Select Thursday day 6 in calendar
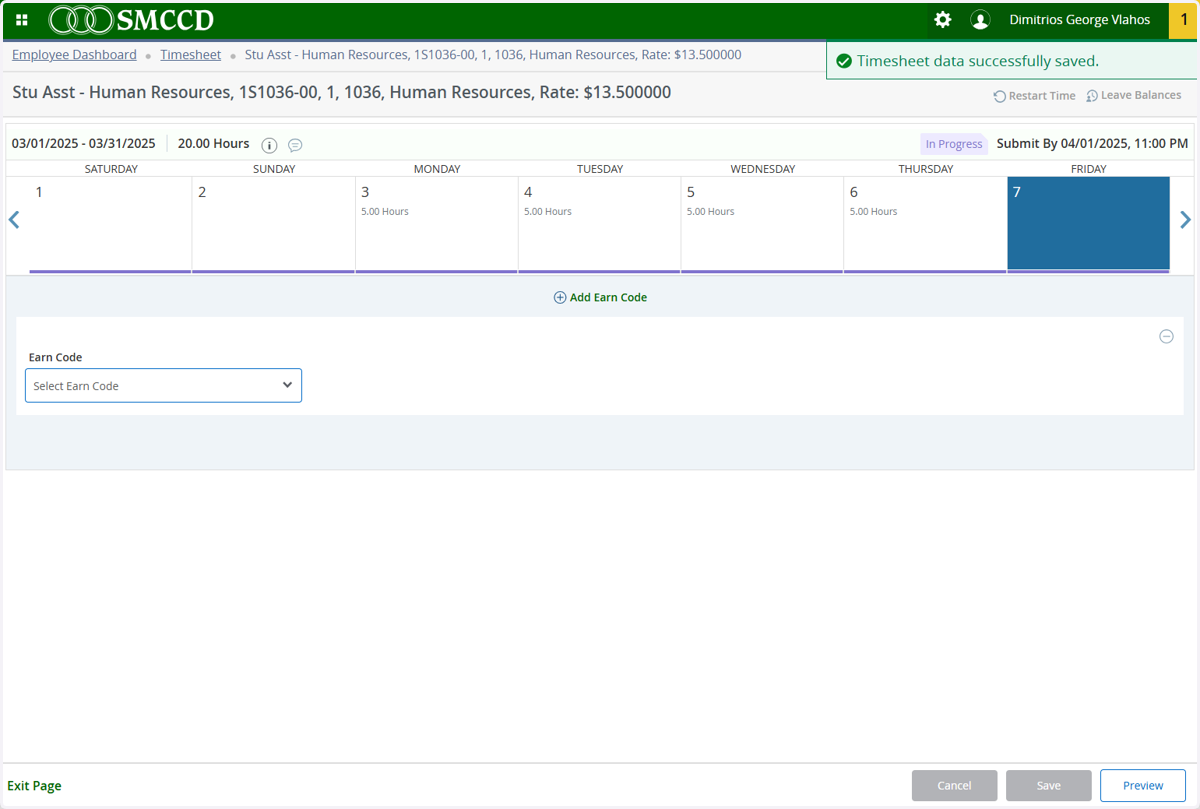Image resolution: width=1200 pixels, height=809 pixels. click(x=925, y=224)
